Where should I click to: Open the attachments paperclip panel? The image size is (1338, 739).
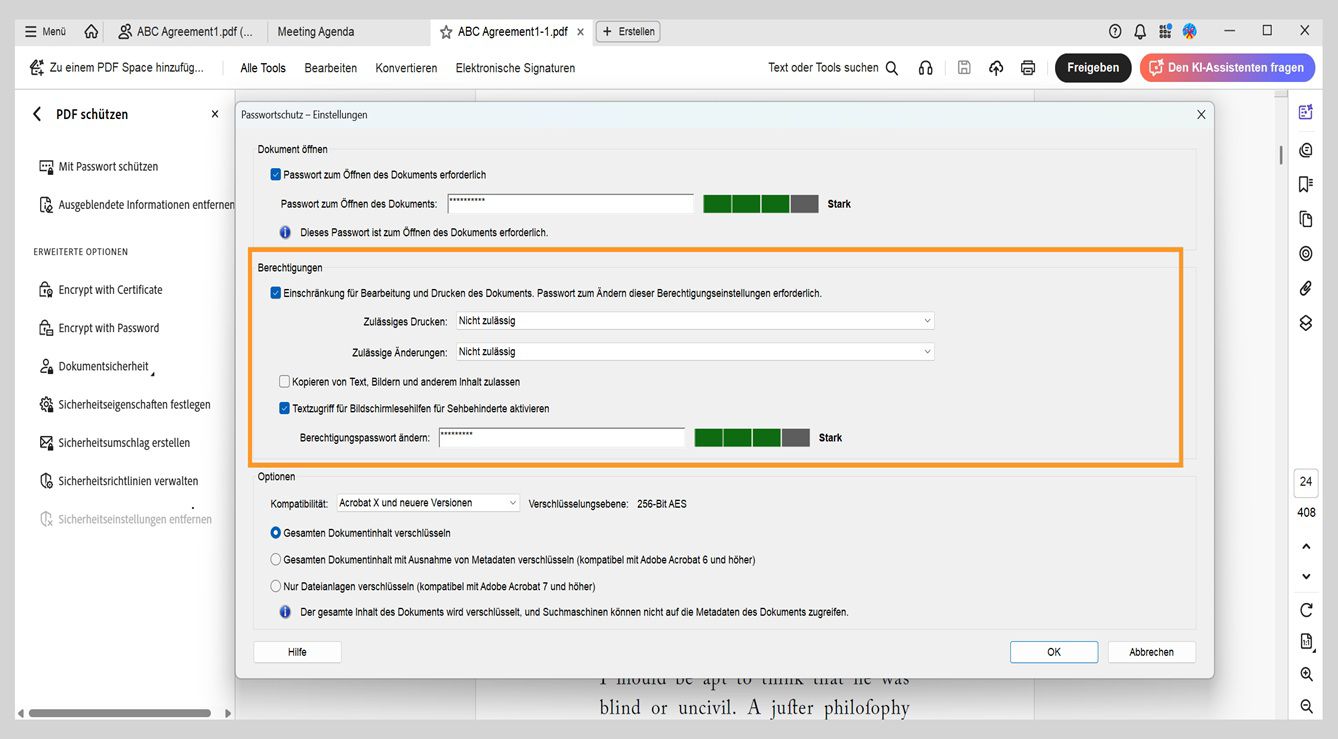[1305, 288]
